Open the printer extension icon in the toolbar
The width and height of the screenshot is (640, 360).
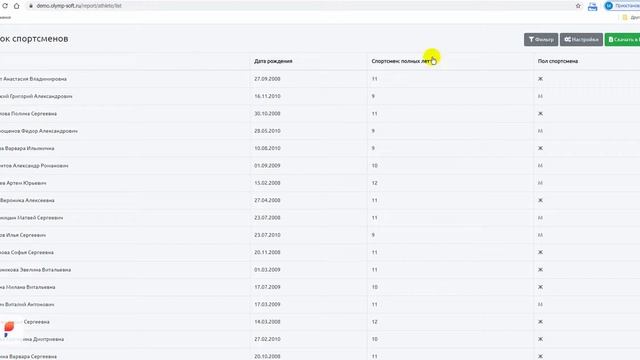592,7
